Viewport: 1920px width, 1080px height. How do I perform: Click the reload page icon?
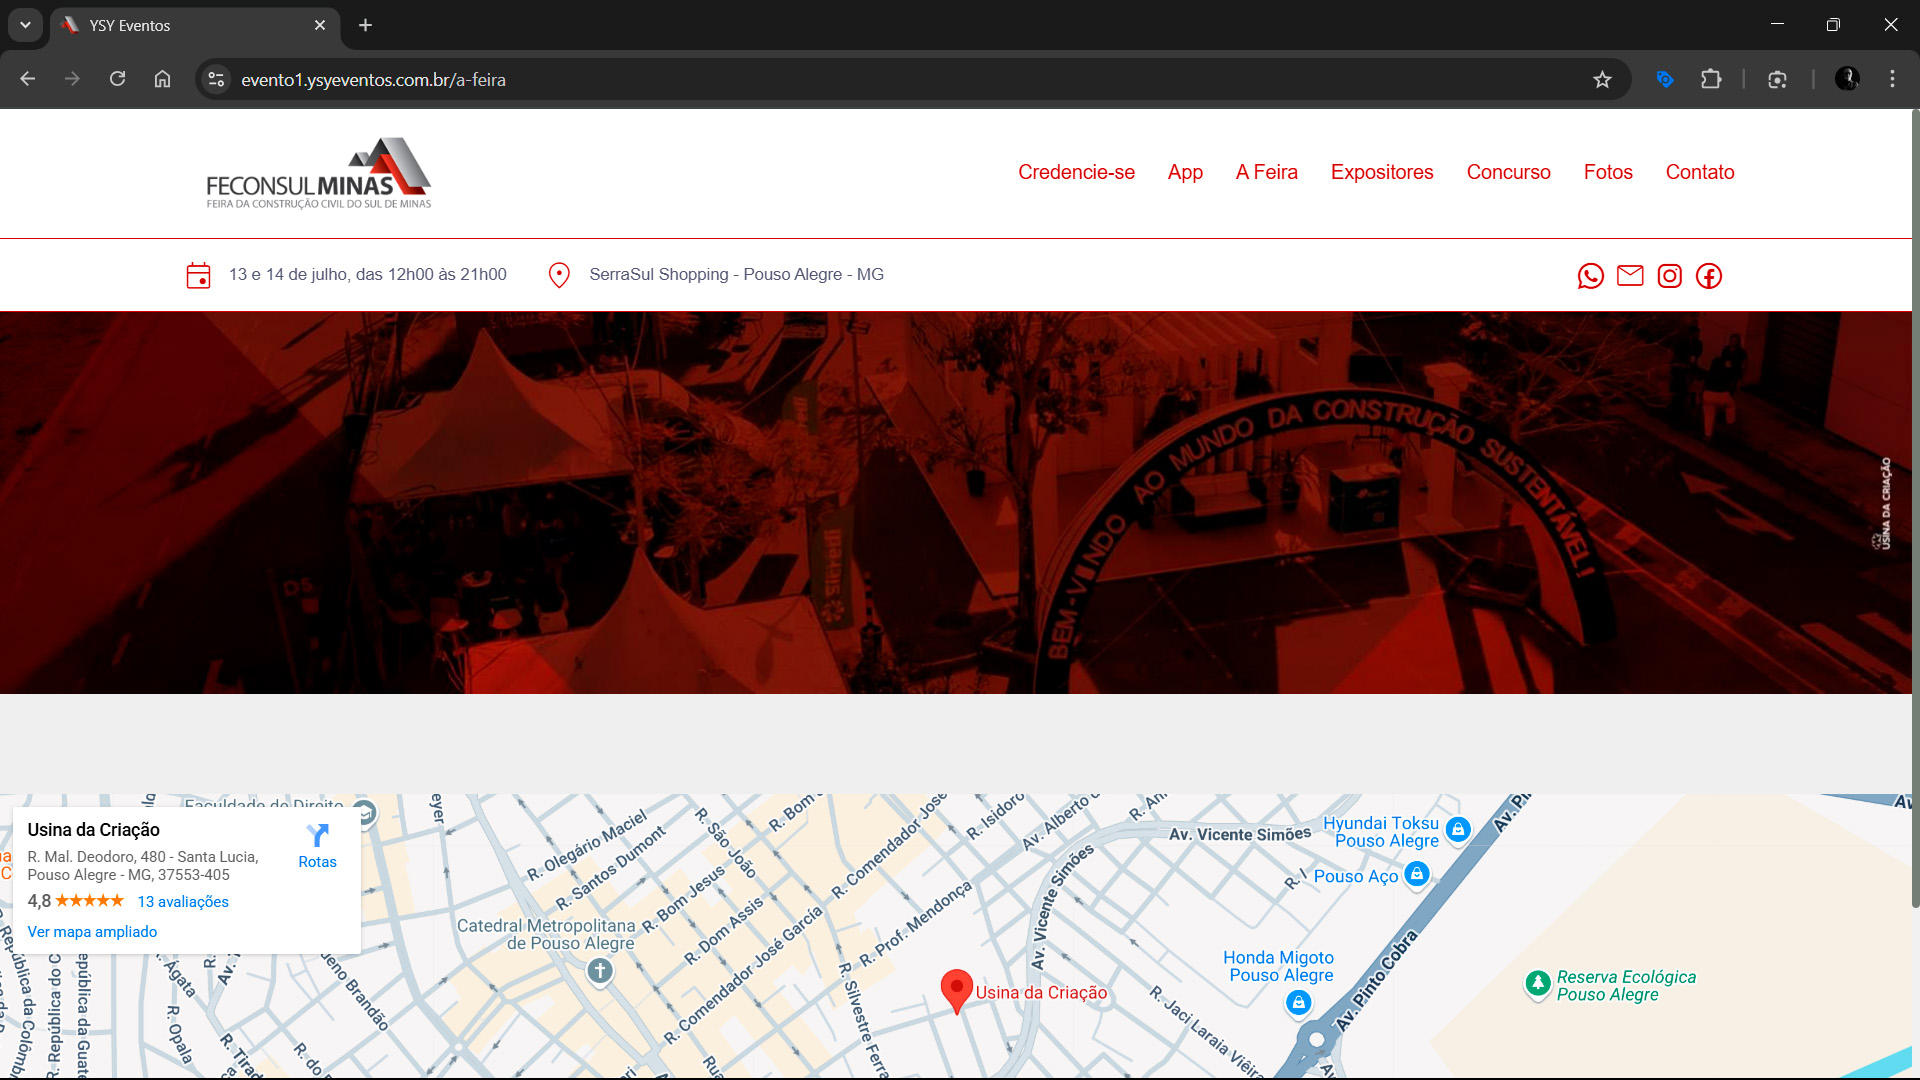[117, 79]
